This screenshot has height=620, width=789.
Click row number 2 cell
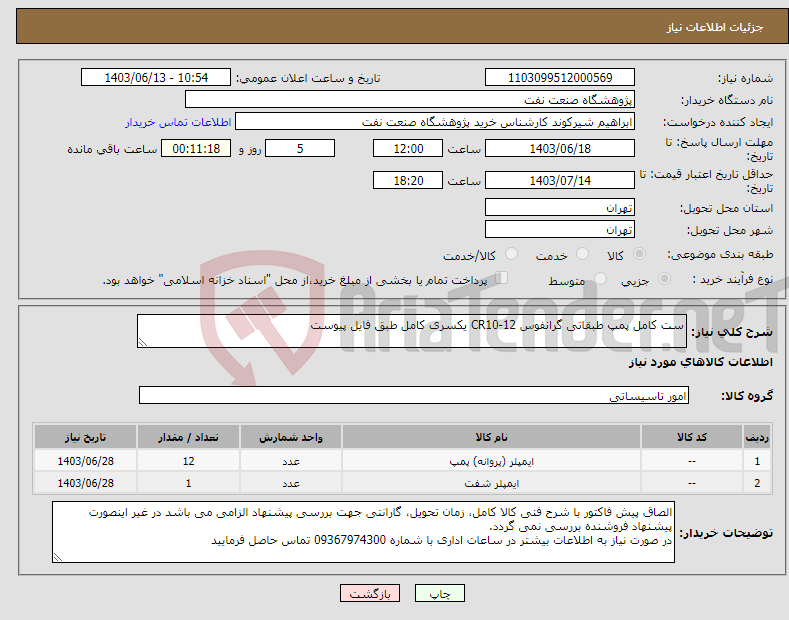pos(757,483)
